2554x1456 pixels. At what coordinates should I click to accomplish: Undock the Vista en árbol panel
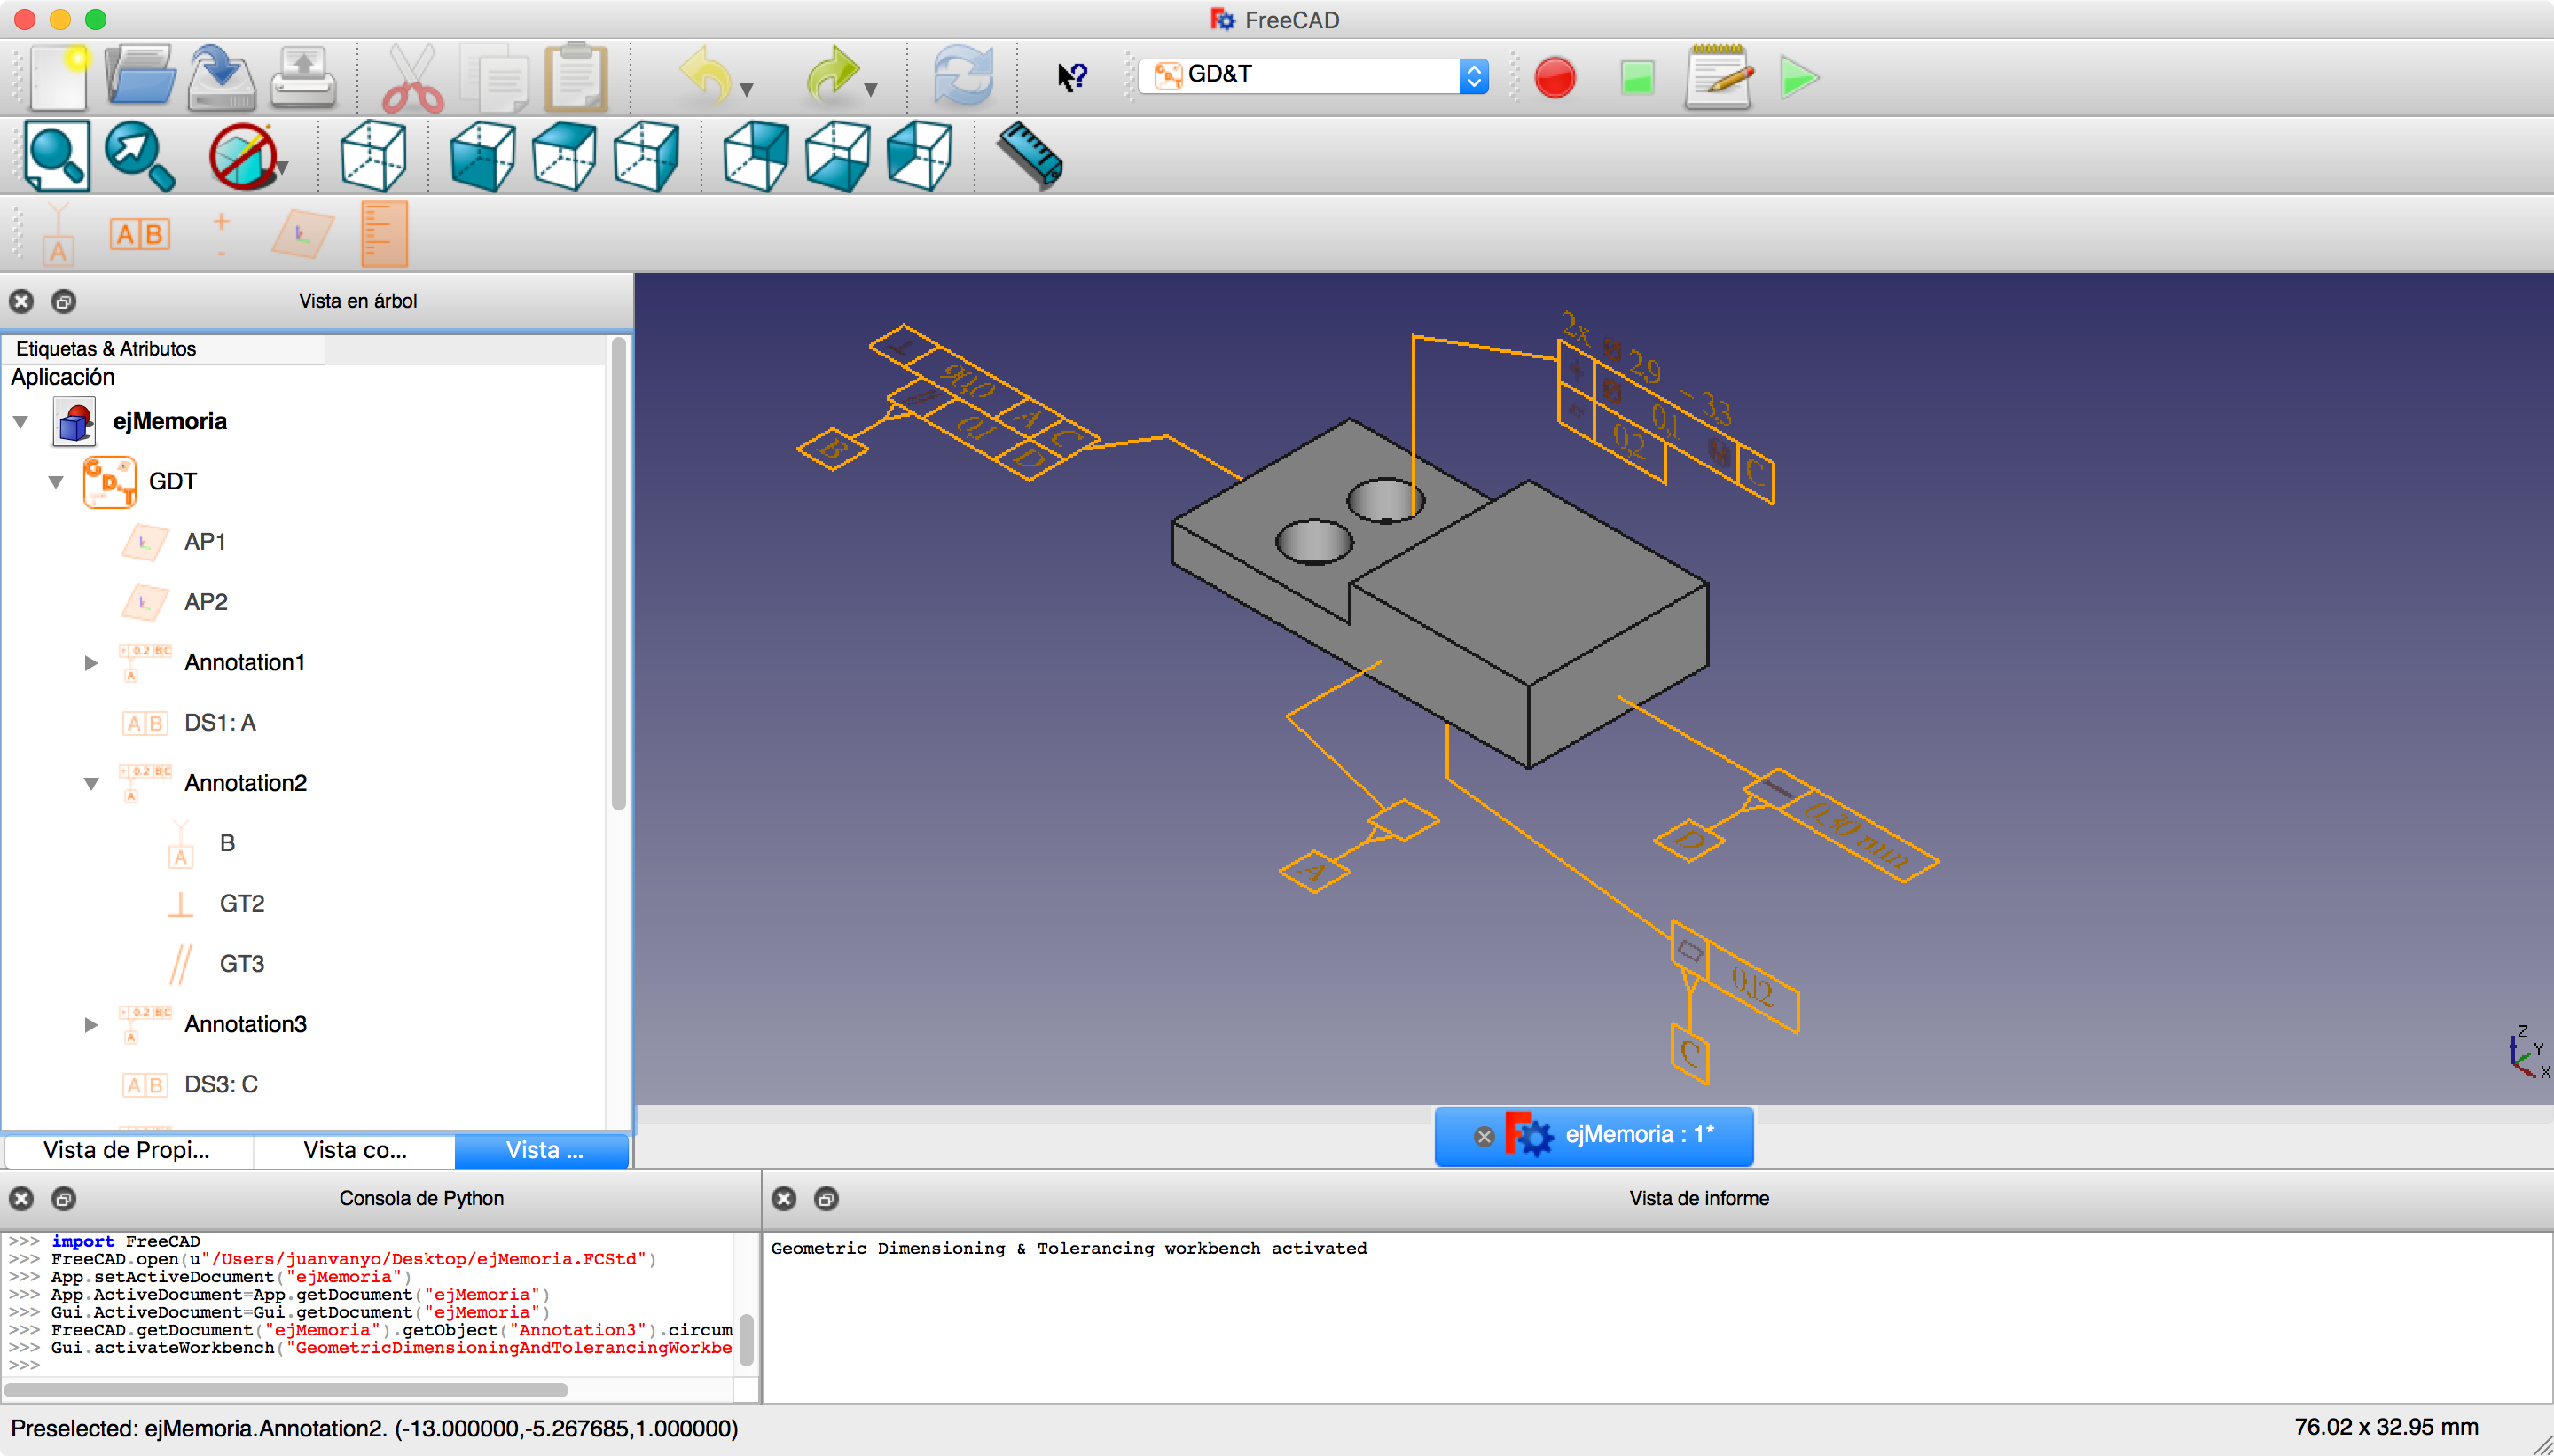[x=63, y=301]
